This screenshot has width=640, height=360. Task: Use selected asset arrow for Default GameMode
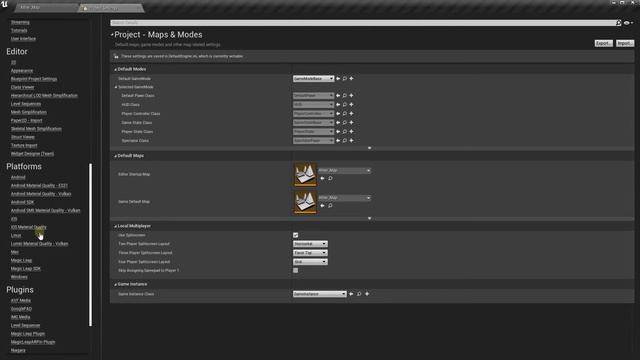338,78
